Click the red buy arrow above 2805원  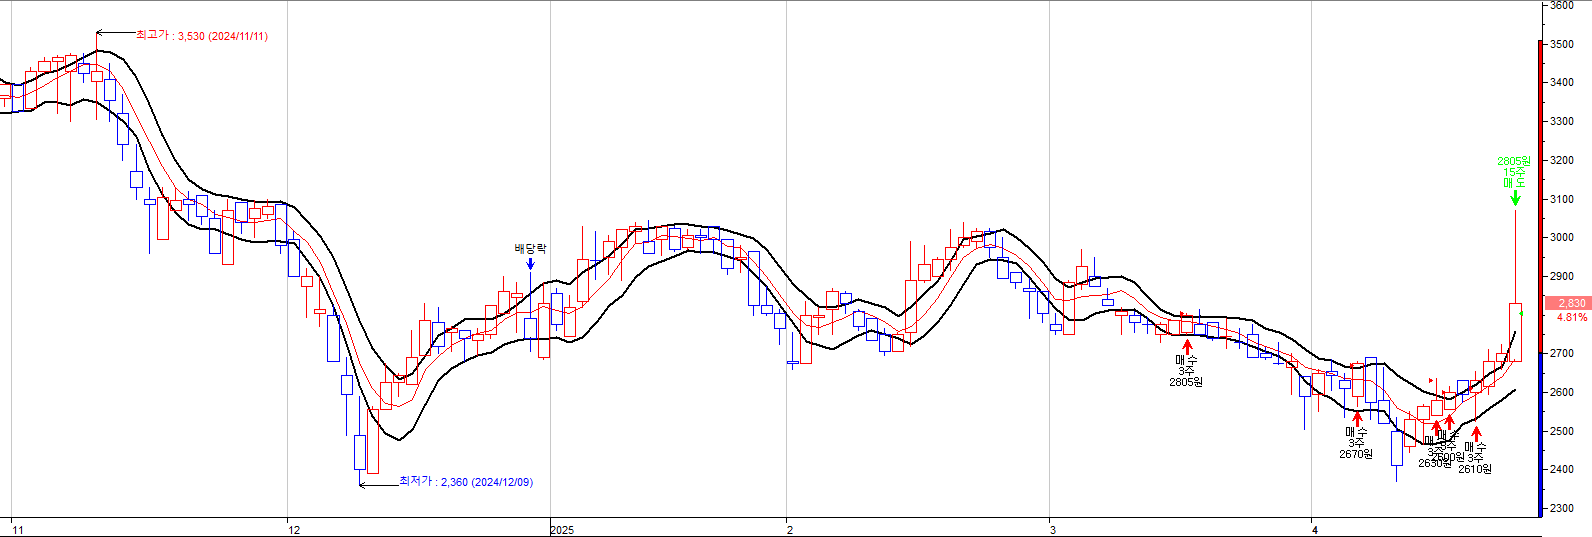coord(1187,346)
